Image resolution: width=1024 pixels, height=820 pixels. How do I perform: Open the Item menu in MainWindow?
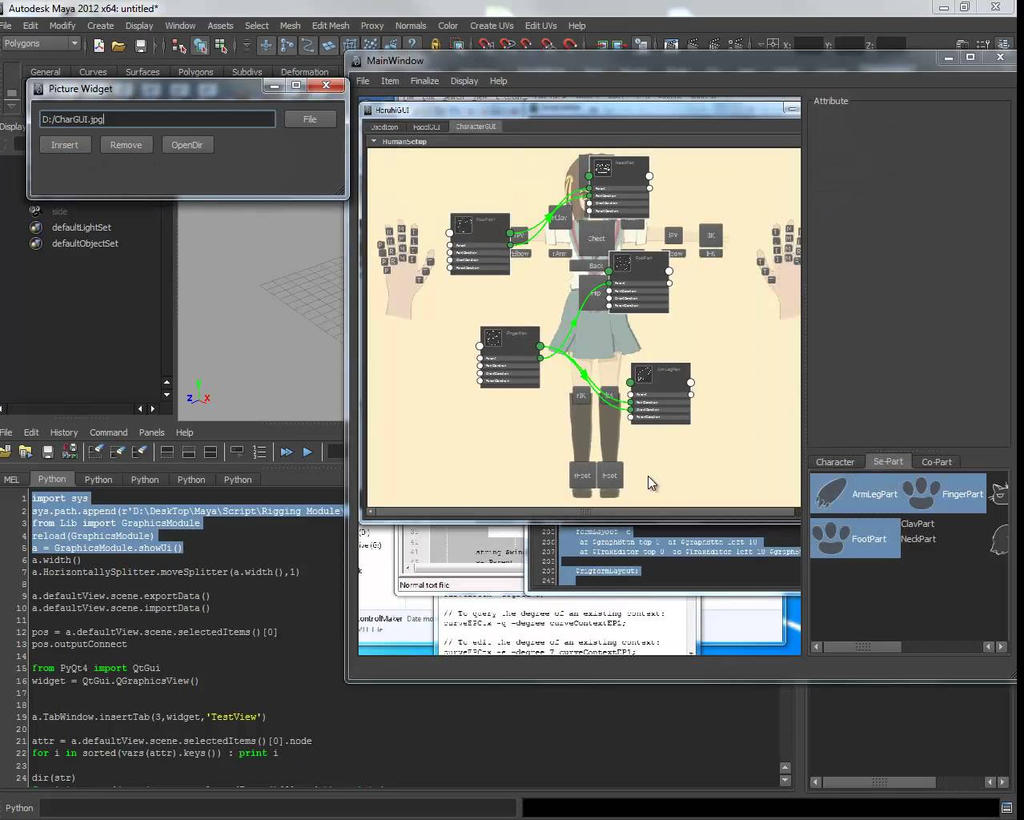pyautogui.click(x=390, y=81)
